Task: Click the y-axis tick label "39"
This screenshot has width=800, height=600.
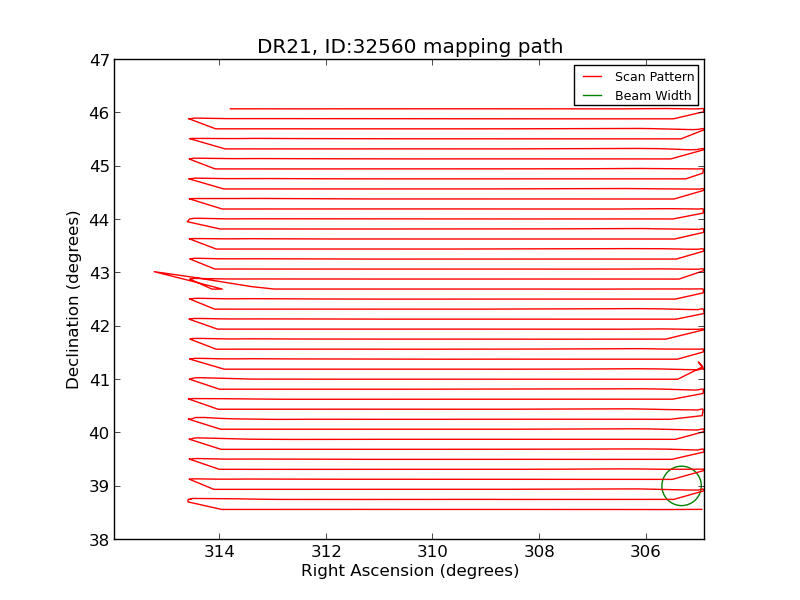Action: [99, 486]
